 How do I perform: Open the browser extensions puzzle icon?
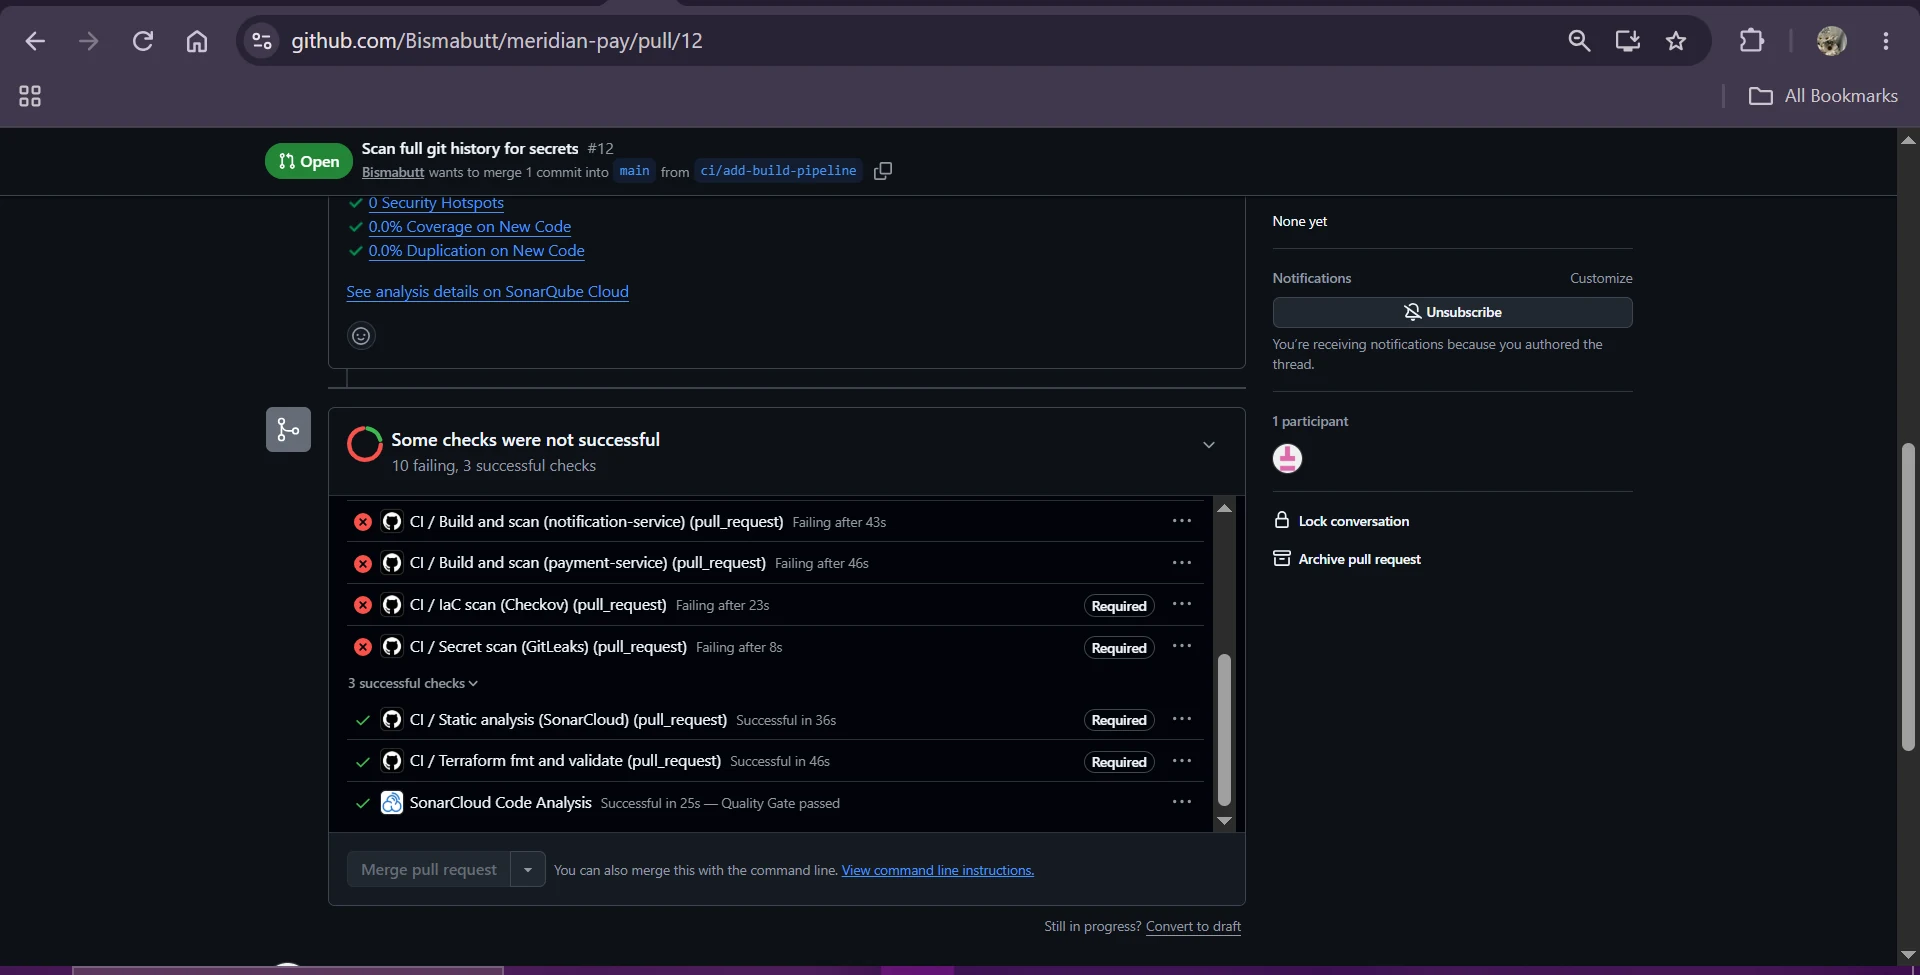pyautogui.click(x=1752, y=41)
